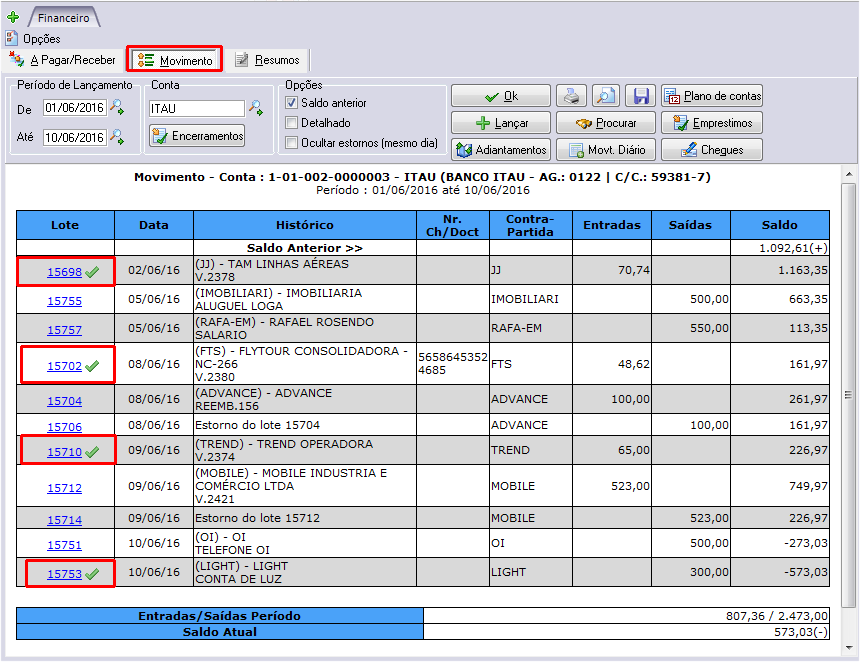Check Ocultar estornos (mesmo dia) option

click(292, 143)
